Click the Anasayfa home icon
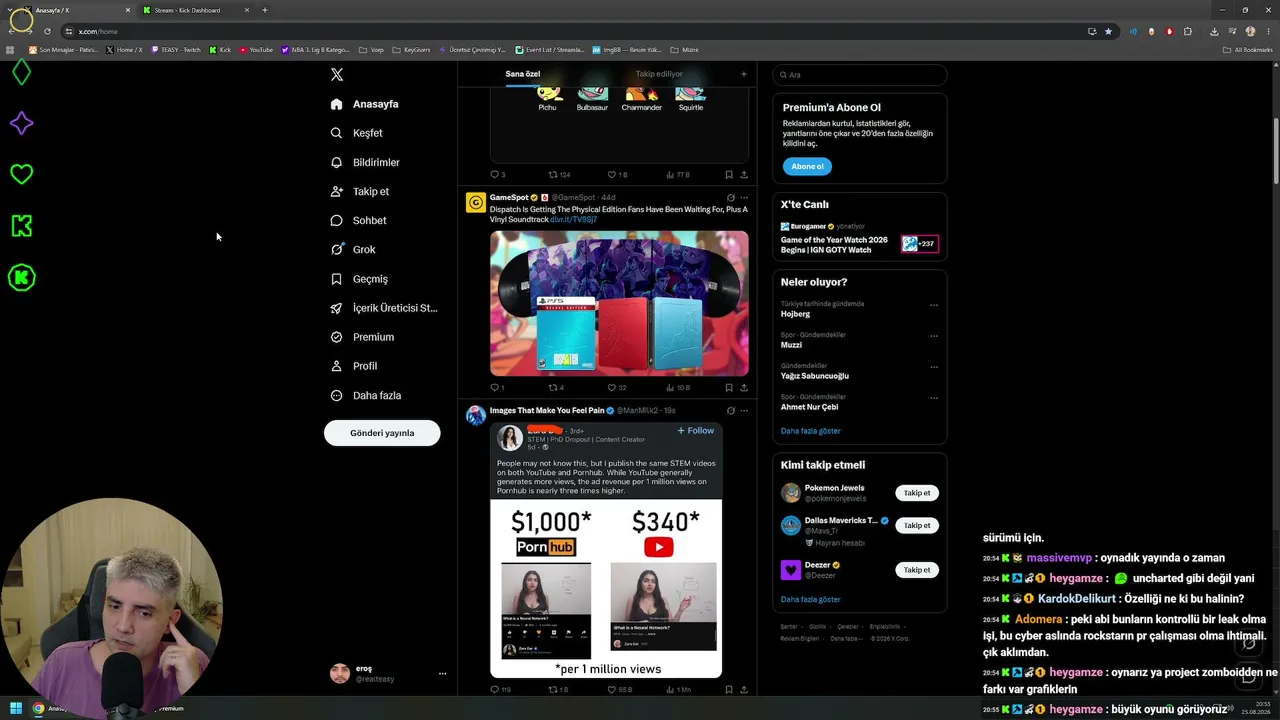The image size is (1280, 720). (336, 104)
